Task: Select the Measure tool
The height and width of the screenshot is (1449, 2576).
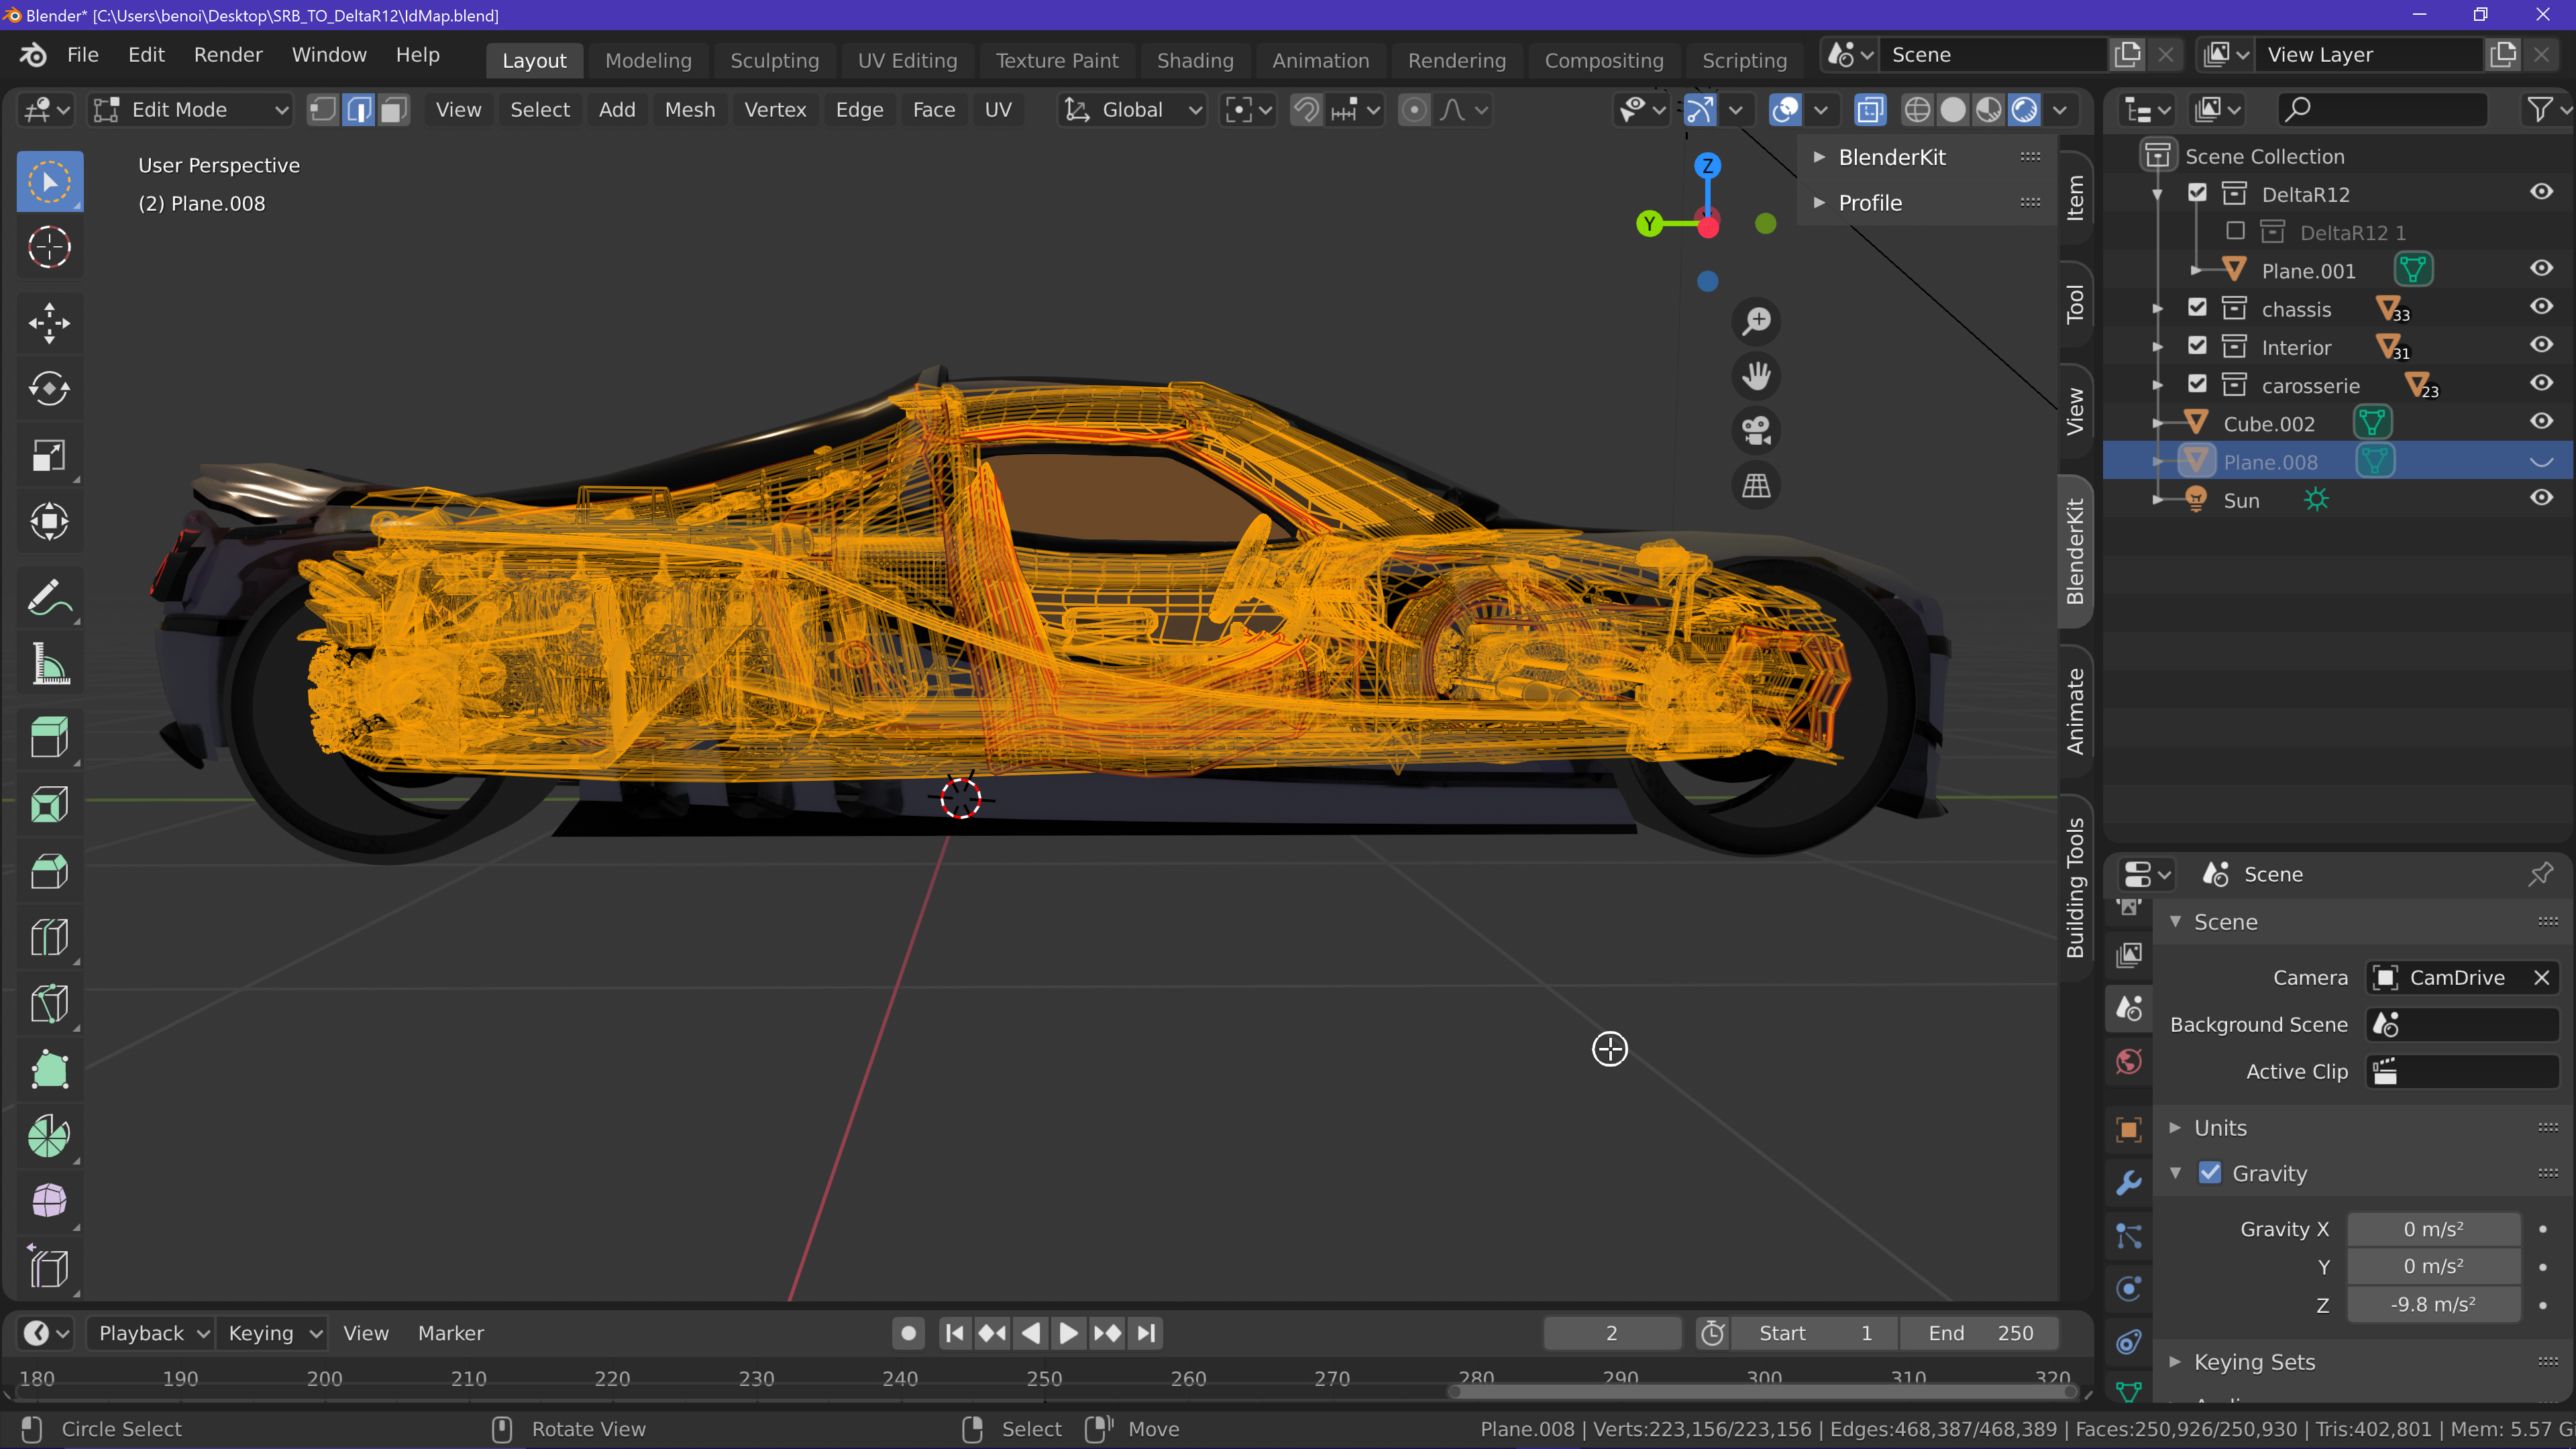Action: (49, 663)
